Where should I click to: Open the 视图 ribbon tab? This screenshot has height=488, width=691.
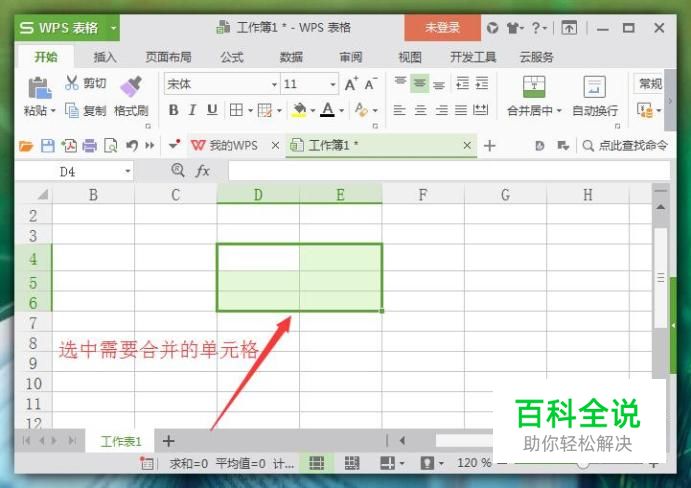pyautogui.click(x=410, y=57)
